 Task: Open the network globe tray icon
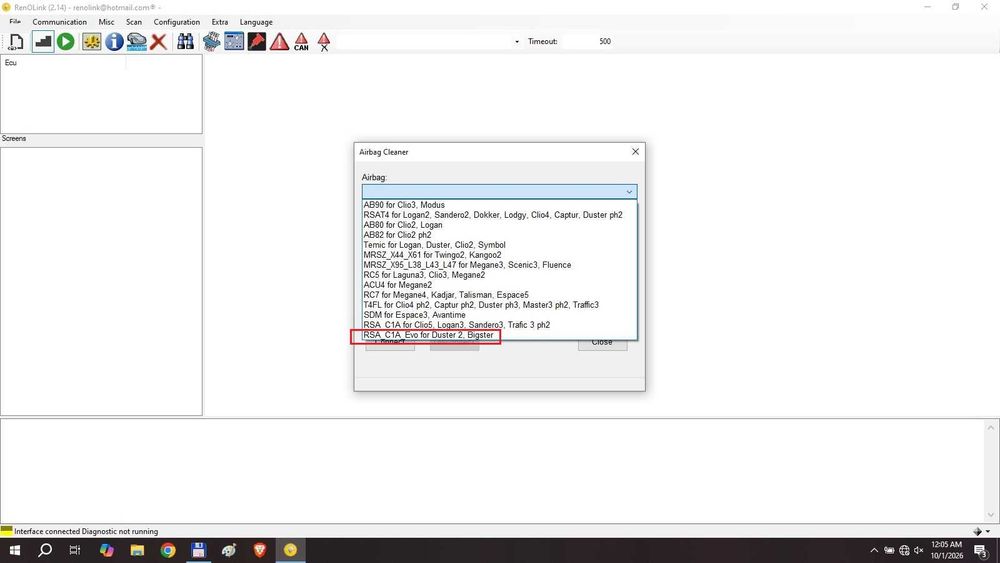904,550
